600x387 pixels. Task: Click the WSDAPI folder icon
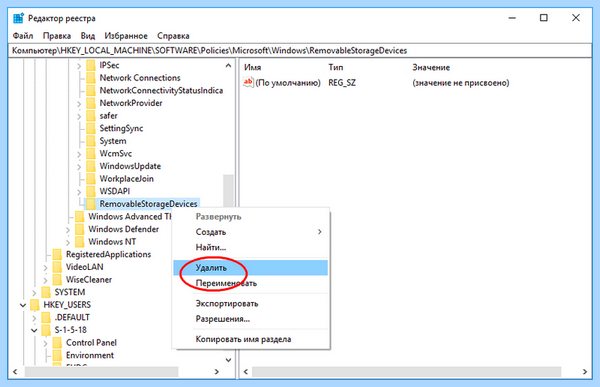pyautogui.click(x=91, y=191)
